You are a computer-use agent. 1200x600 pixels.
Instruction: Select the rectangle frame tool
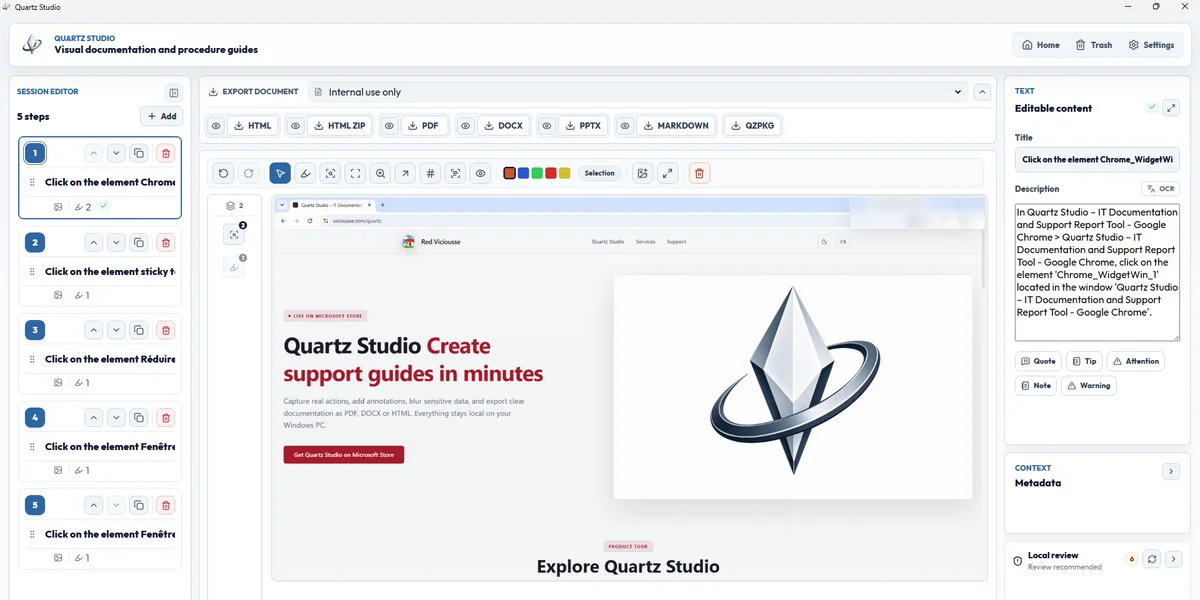pos(355,173)
